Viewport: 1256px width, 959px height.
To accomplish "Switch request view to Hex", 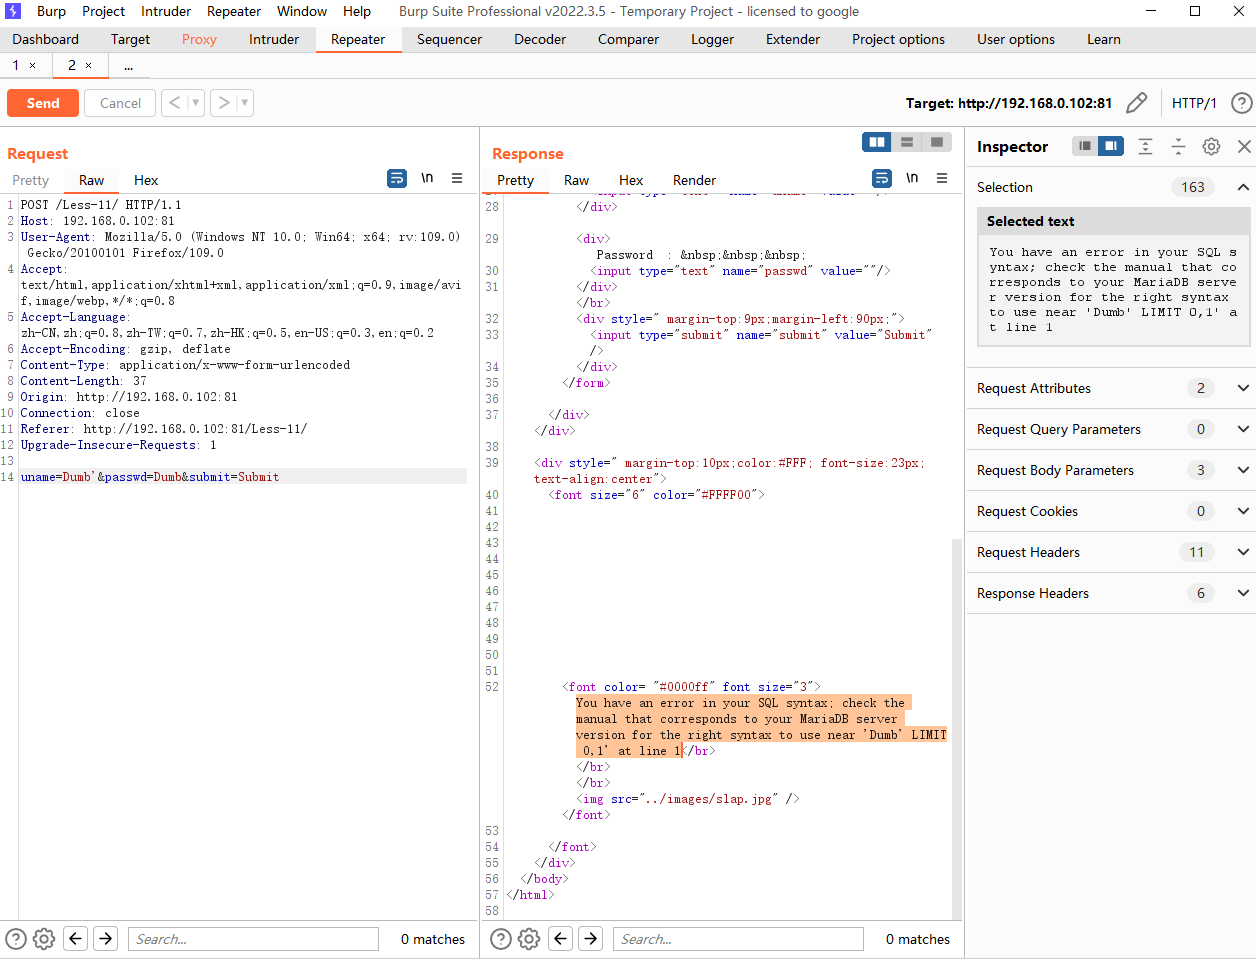I will (x=146, y=180).
